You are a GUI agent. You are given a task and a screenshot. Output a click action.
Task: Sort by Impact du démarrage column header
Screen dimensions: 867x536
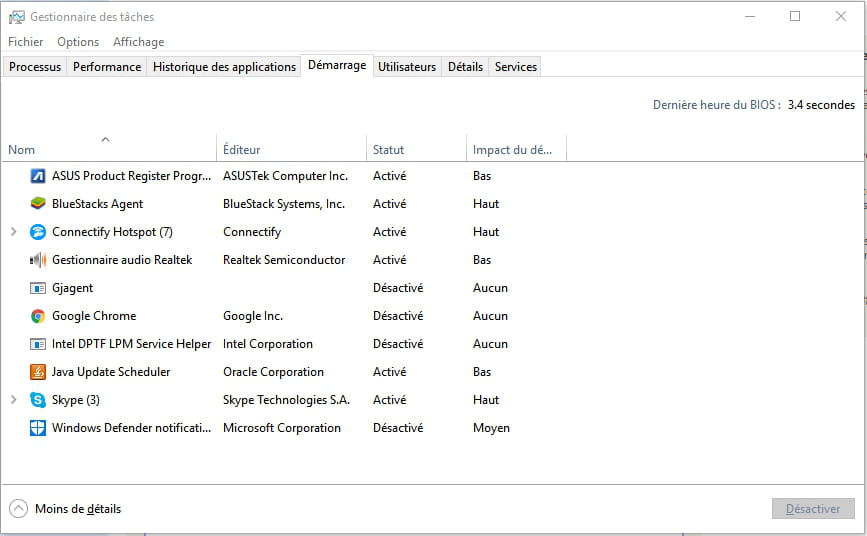point(516,149)
